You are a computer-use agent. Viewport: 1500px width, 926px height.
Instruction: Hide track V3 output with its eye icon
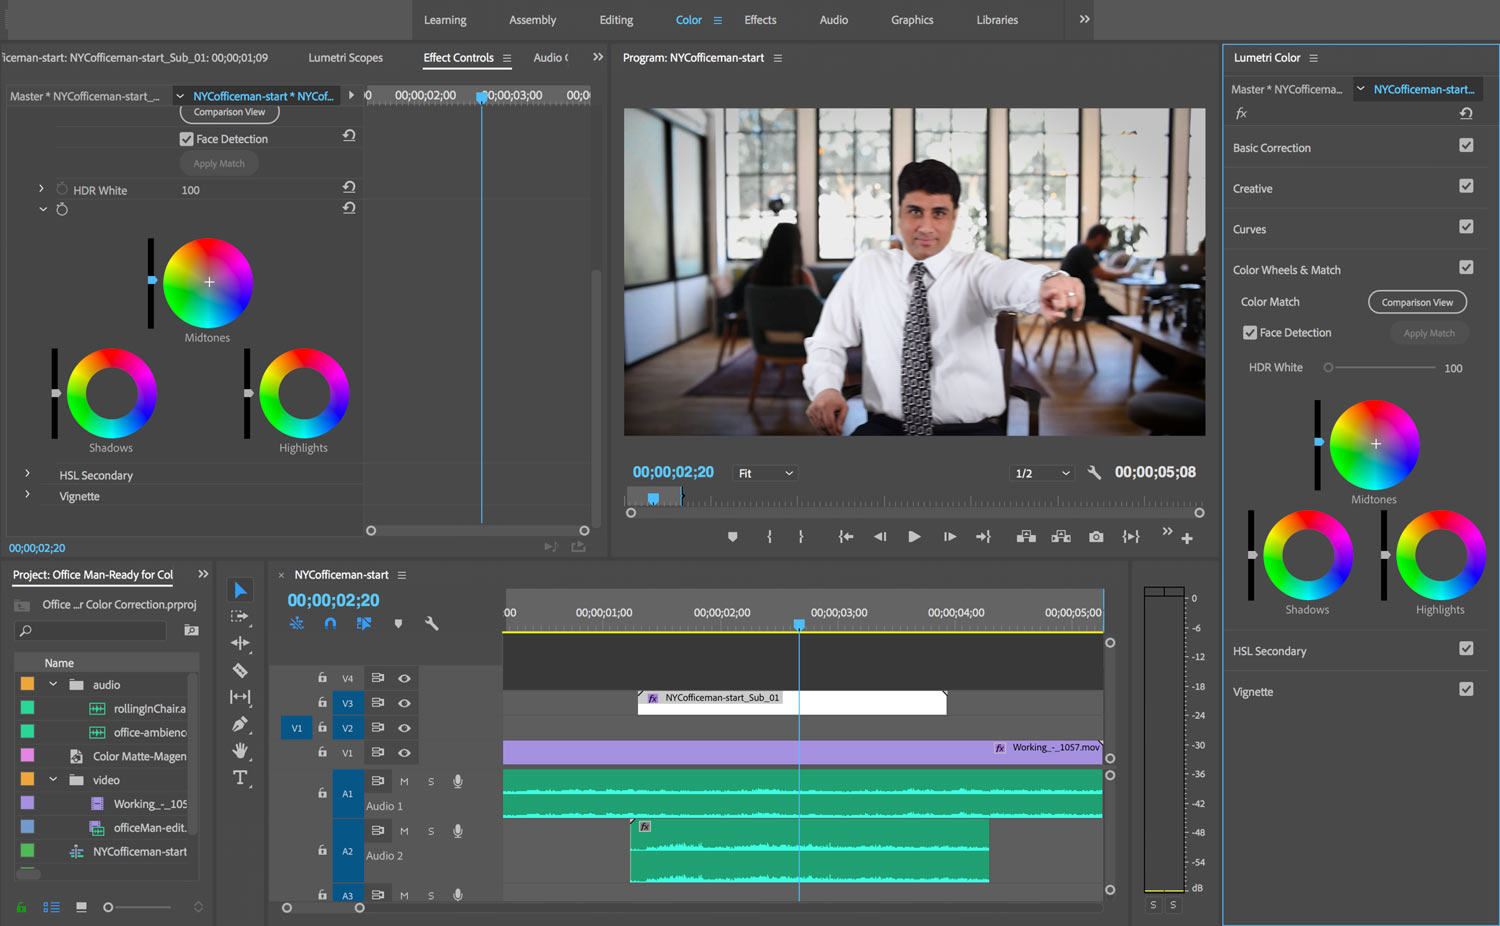pyautogui.click(x=404, y=703)
